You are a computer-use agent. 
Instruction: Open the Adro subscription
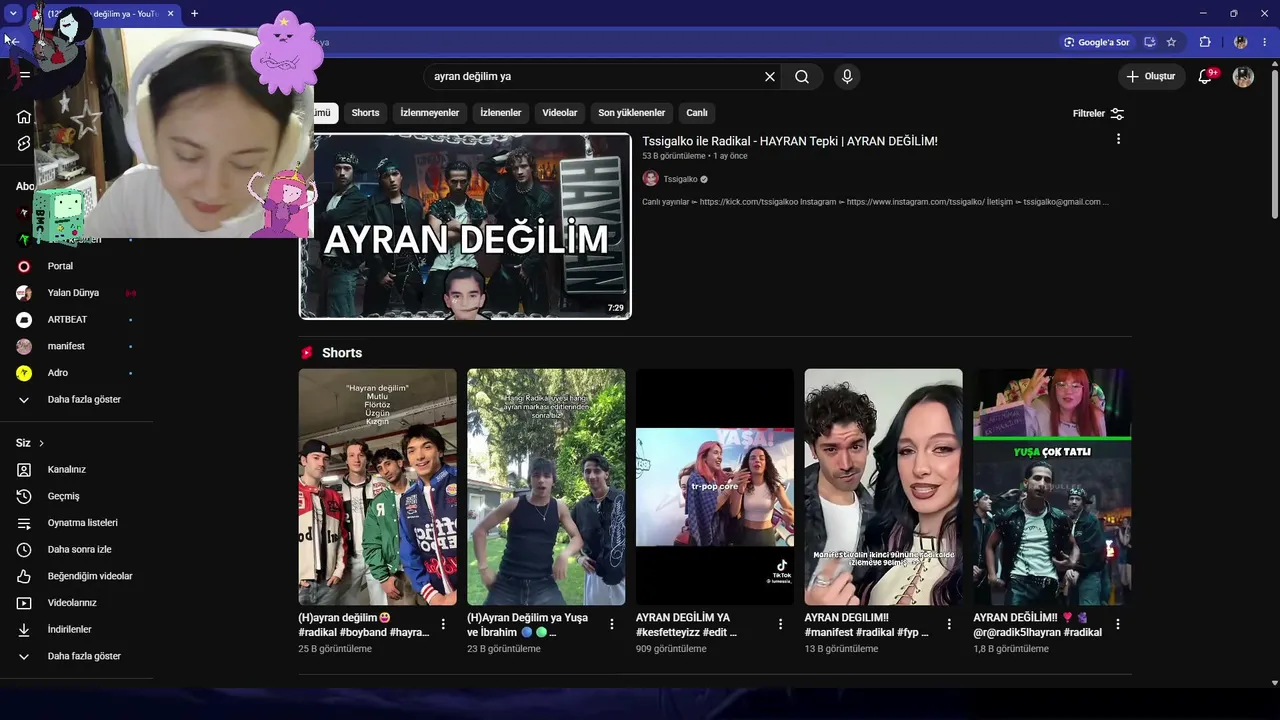click(76, 373)
